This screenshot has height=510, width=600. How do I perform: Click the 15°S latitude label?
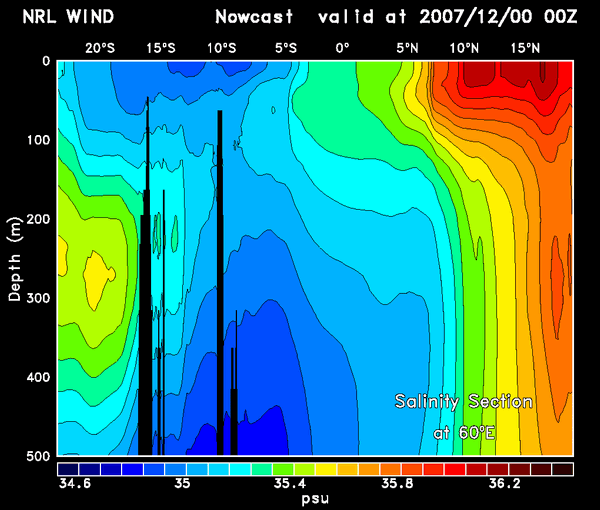tap(161, 48)
